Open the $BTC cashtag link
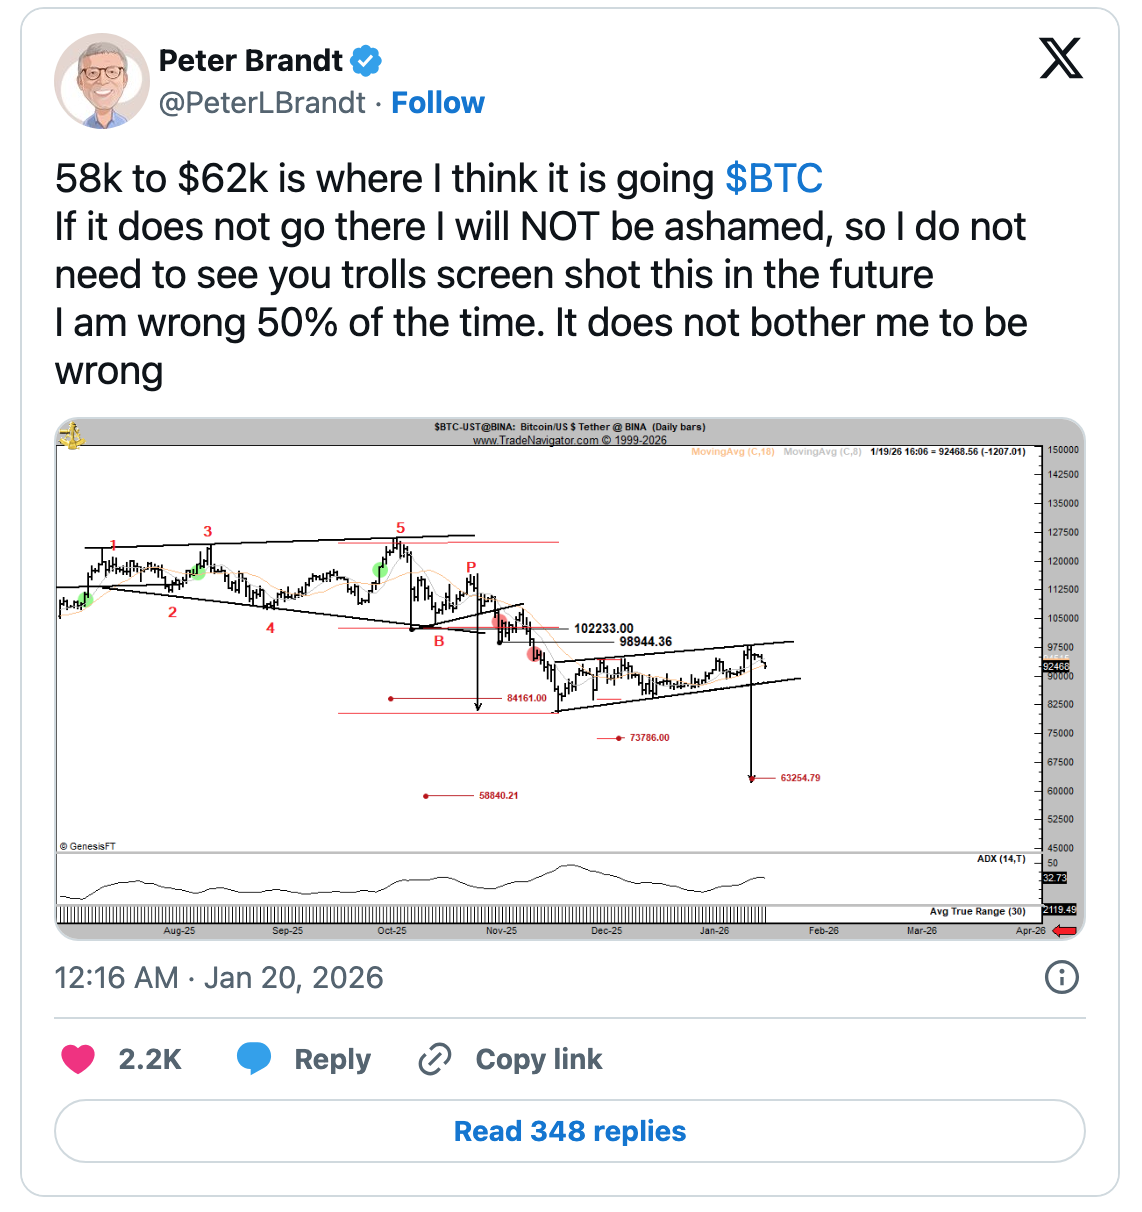The height and width of the screenshot is (1212, 1142). (x=773, y=178)
